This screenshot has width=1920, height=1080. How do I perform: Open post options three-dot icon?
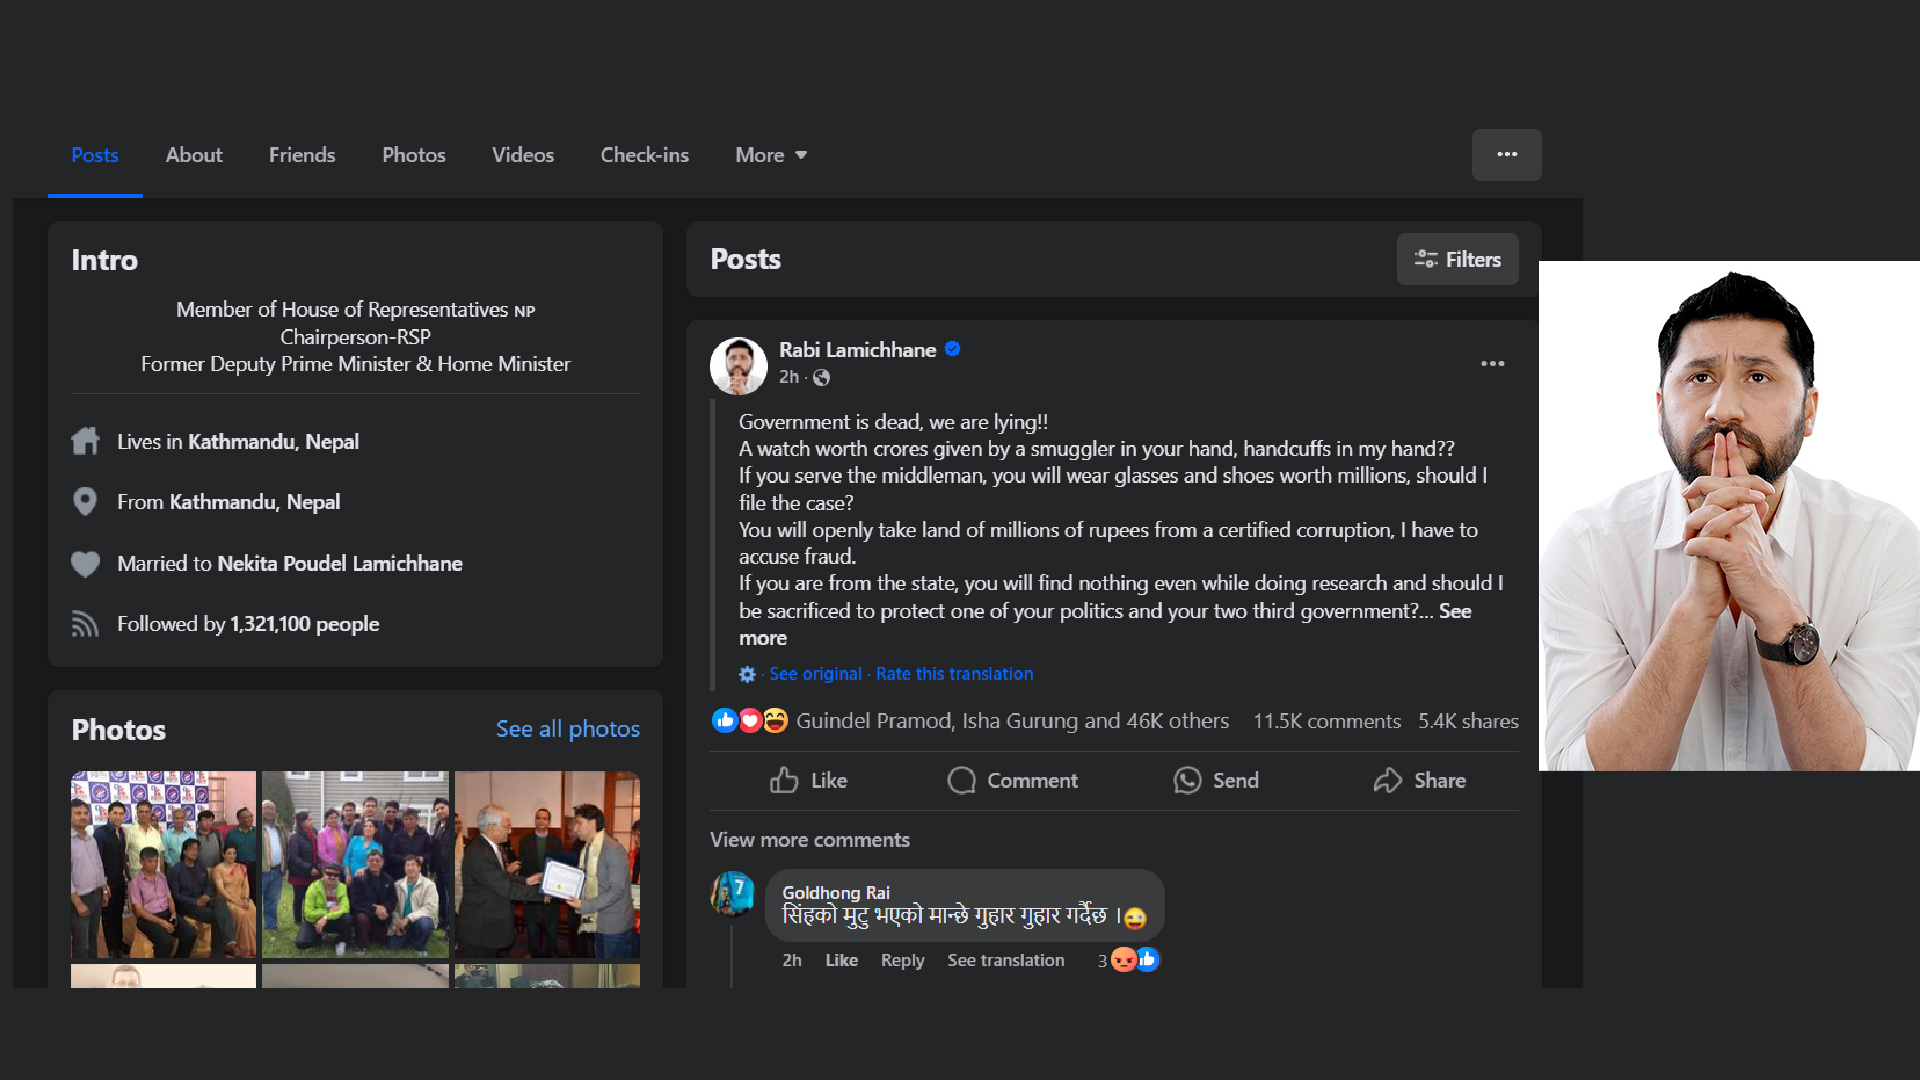pyautogui.click(x=1492, y=364)
